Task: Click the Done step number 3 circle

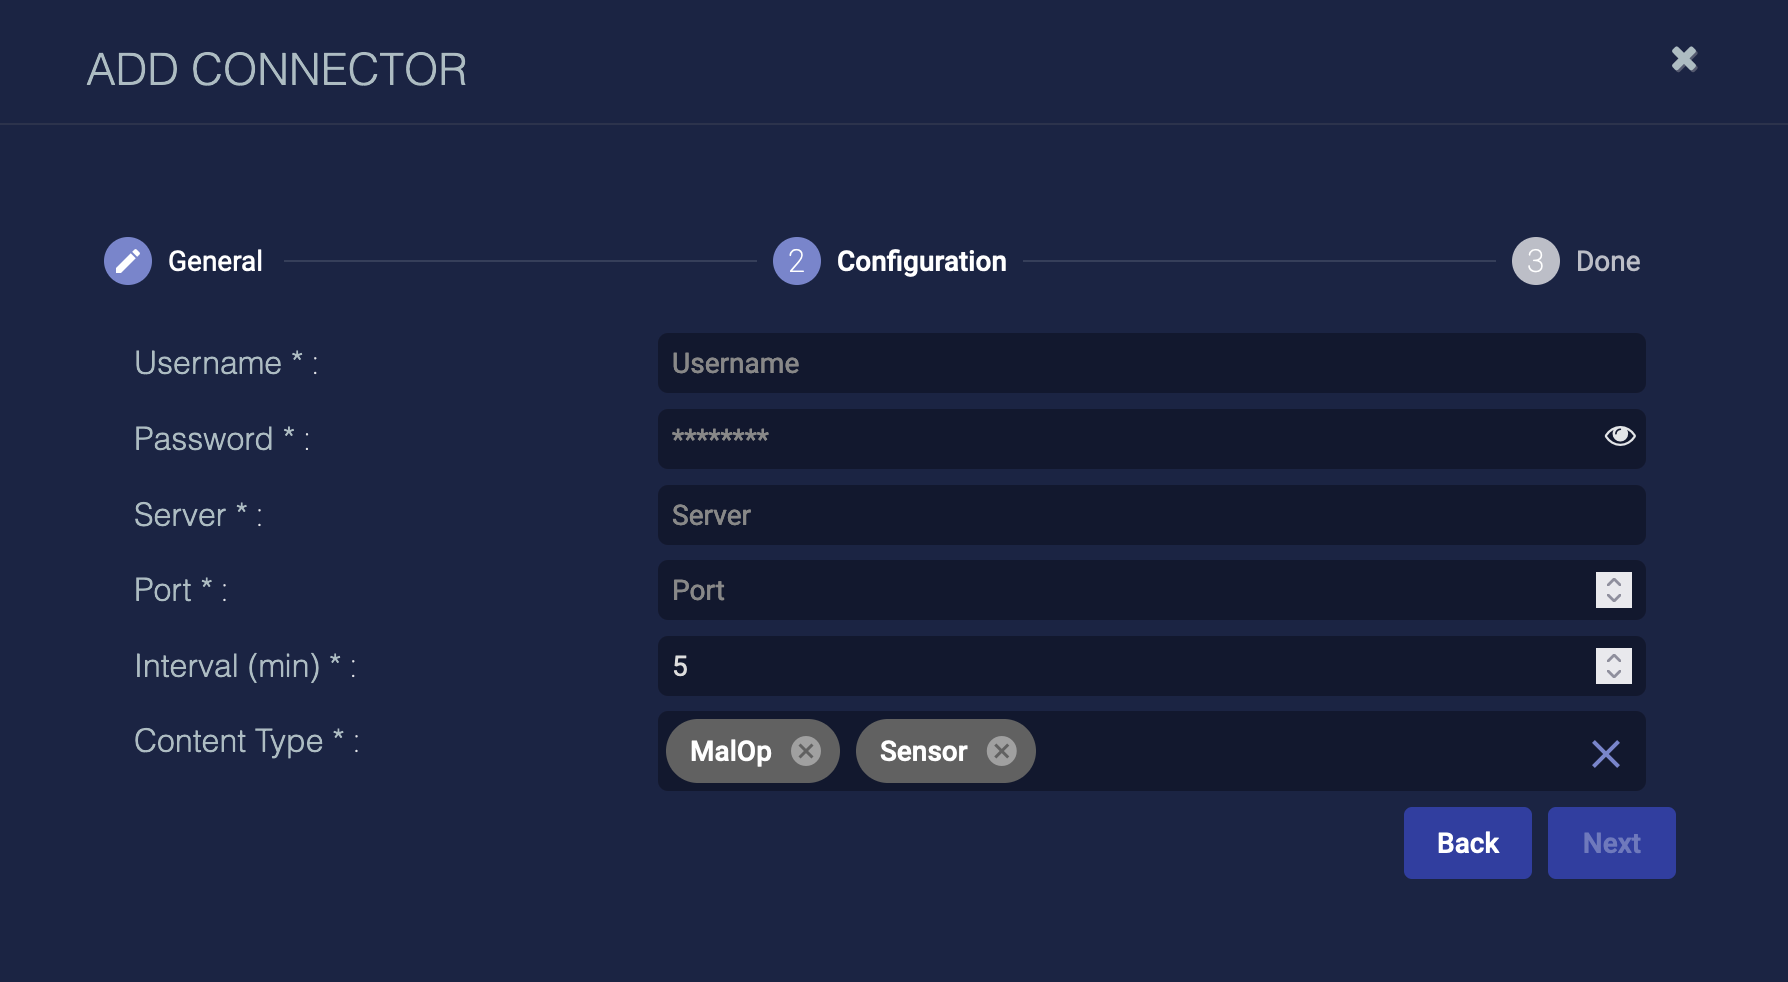Action: pyautogui.click(x=1535, y=261)
